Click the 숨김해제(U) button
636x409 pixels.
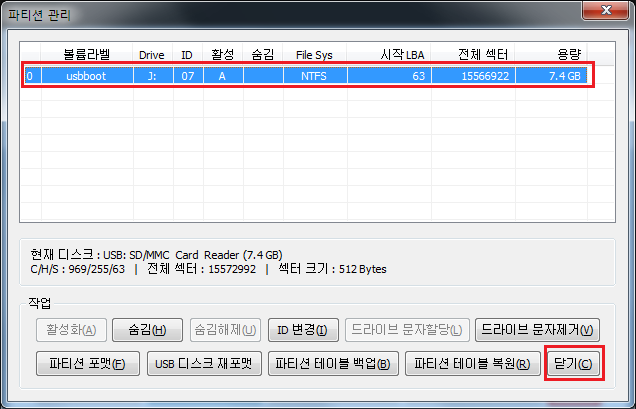226,329
